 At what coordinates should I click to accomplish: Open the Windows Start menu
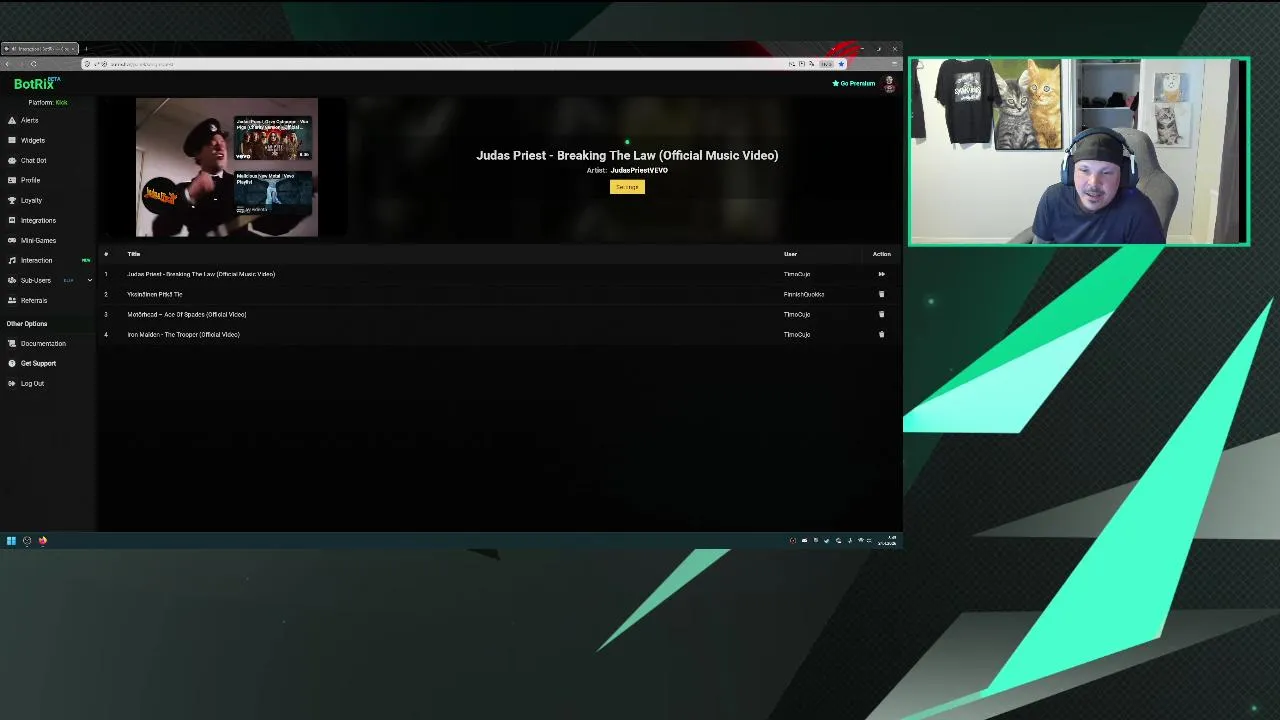(11, 541)
